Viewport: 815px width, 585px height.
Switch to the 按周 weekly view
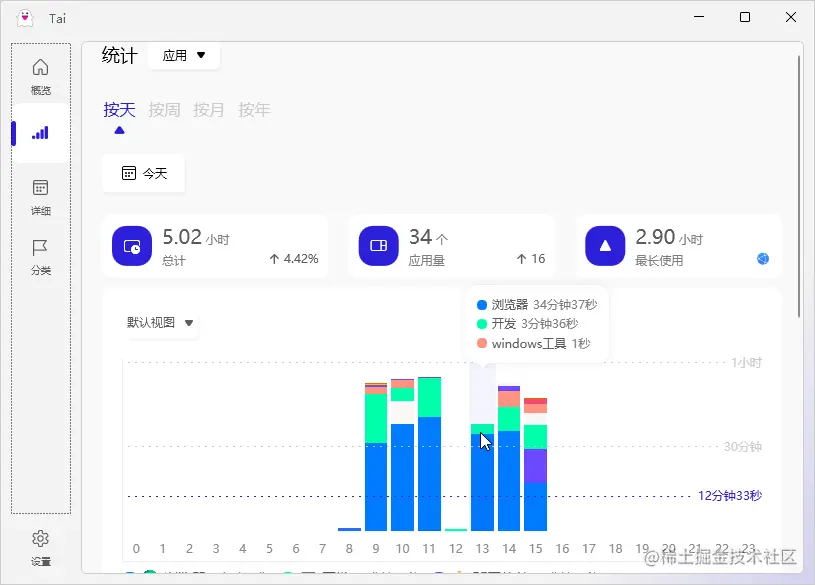click(164, 110)
